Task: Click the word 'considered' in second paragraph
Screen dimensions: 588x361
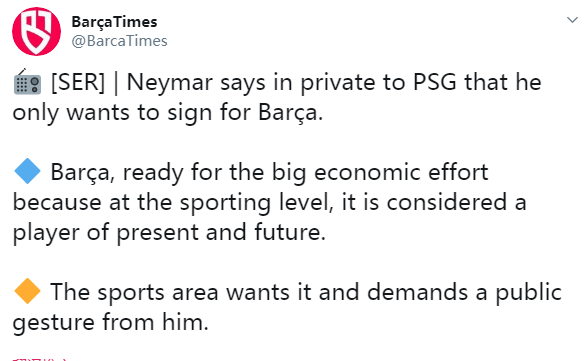Action: [x=447, y=202]
